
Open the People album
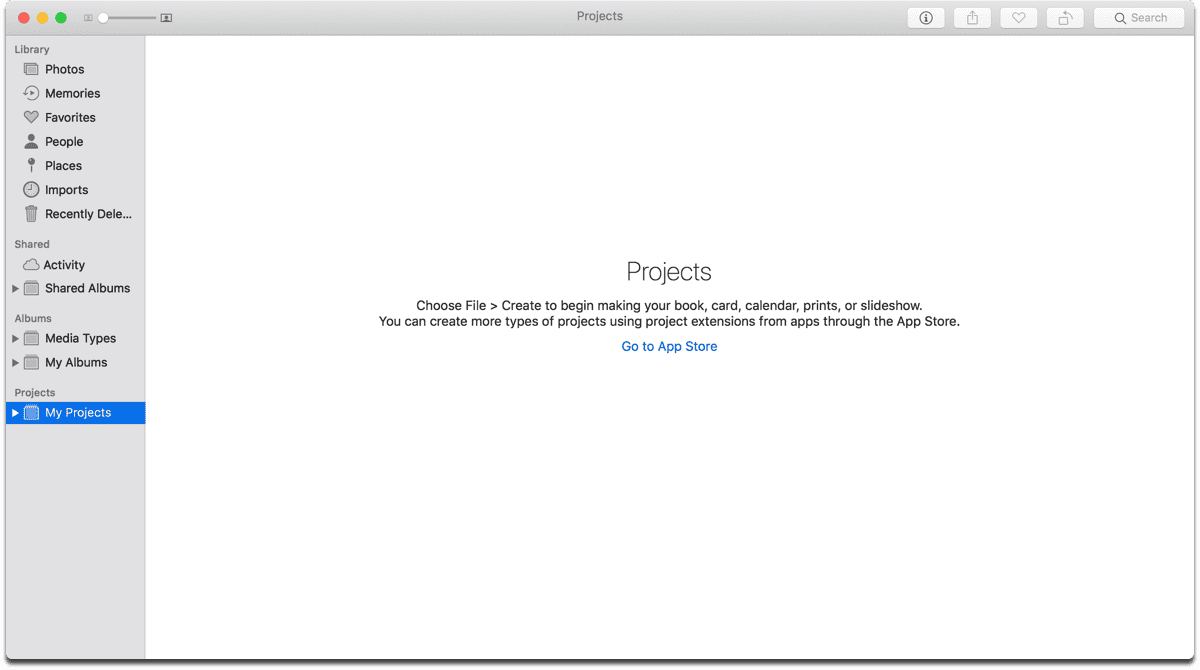tap(64, 142)
